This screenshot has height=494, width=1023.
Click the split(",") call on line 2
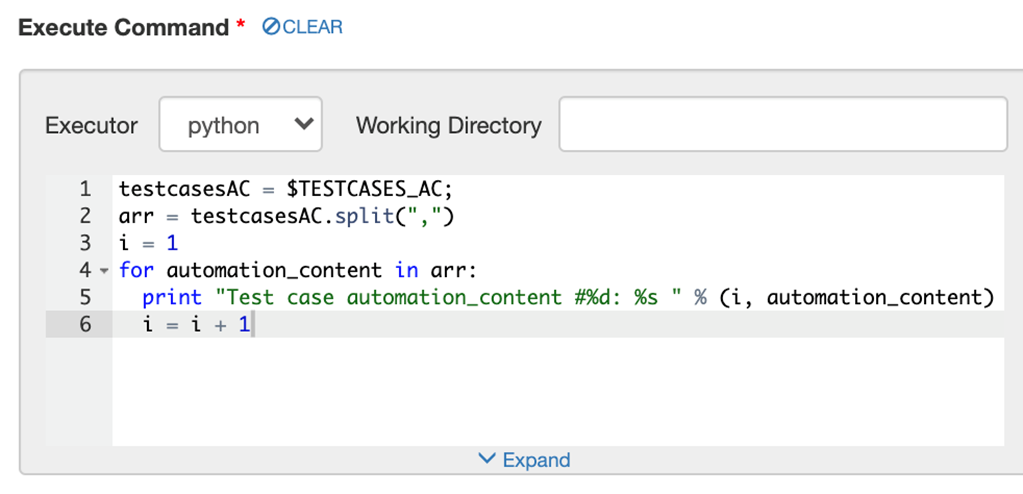(400, 216)
